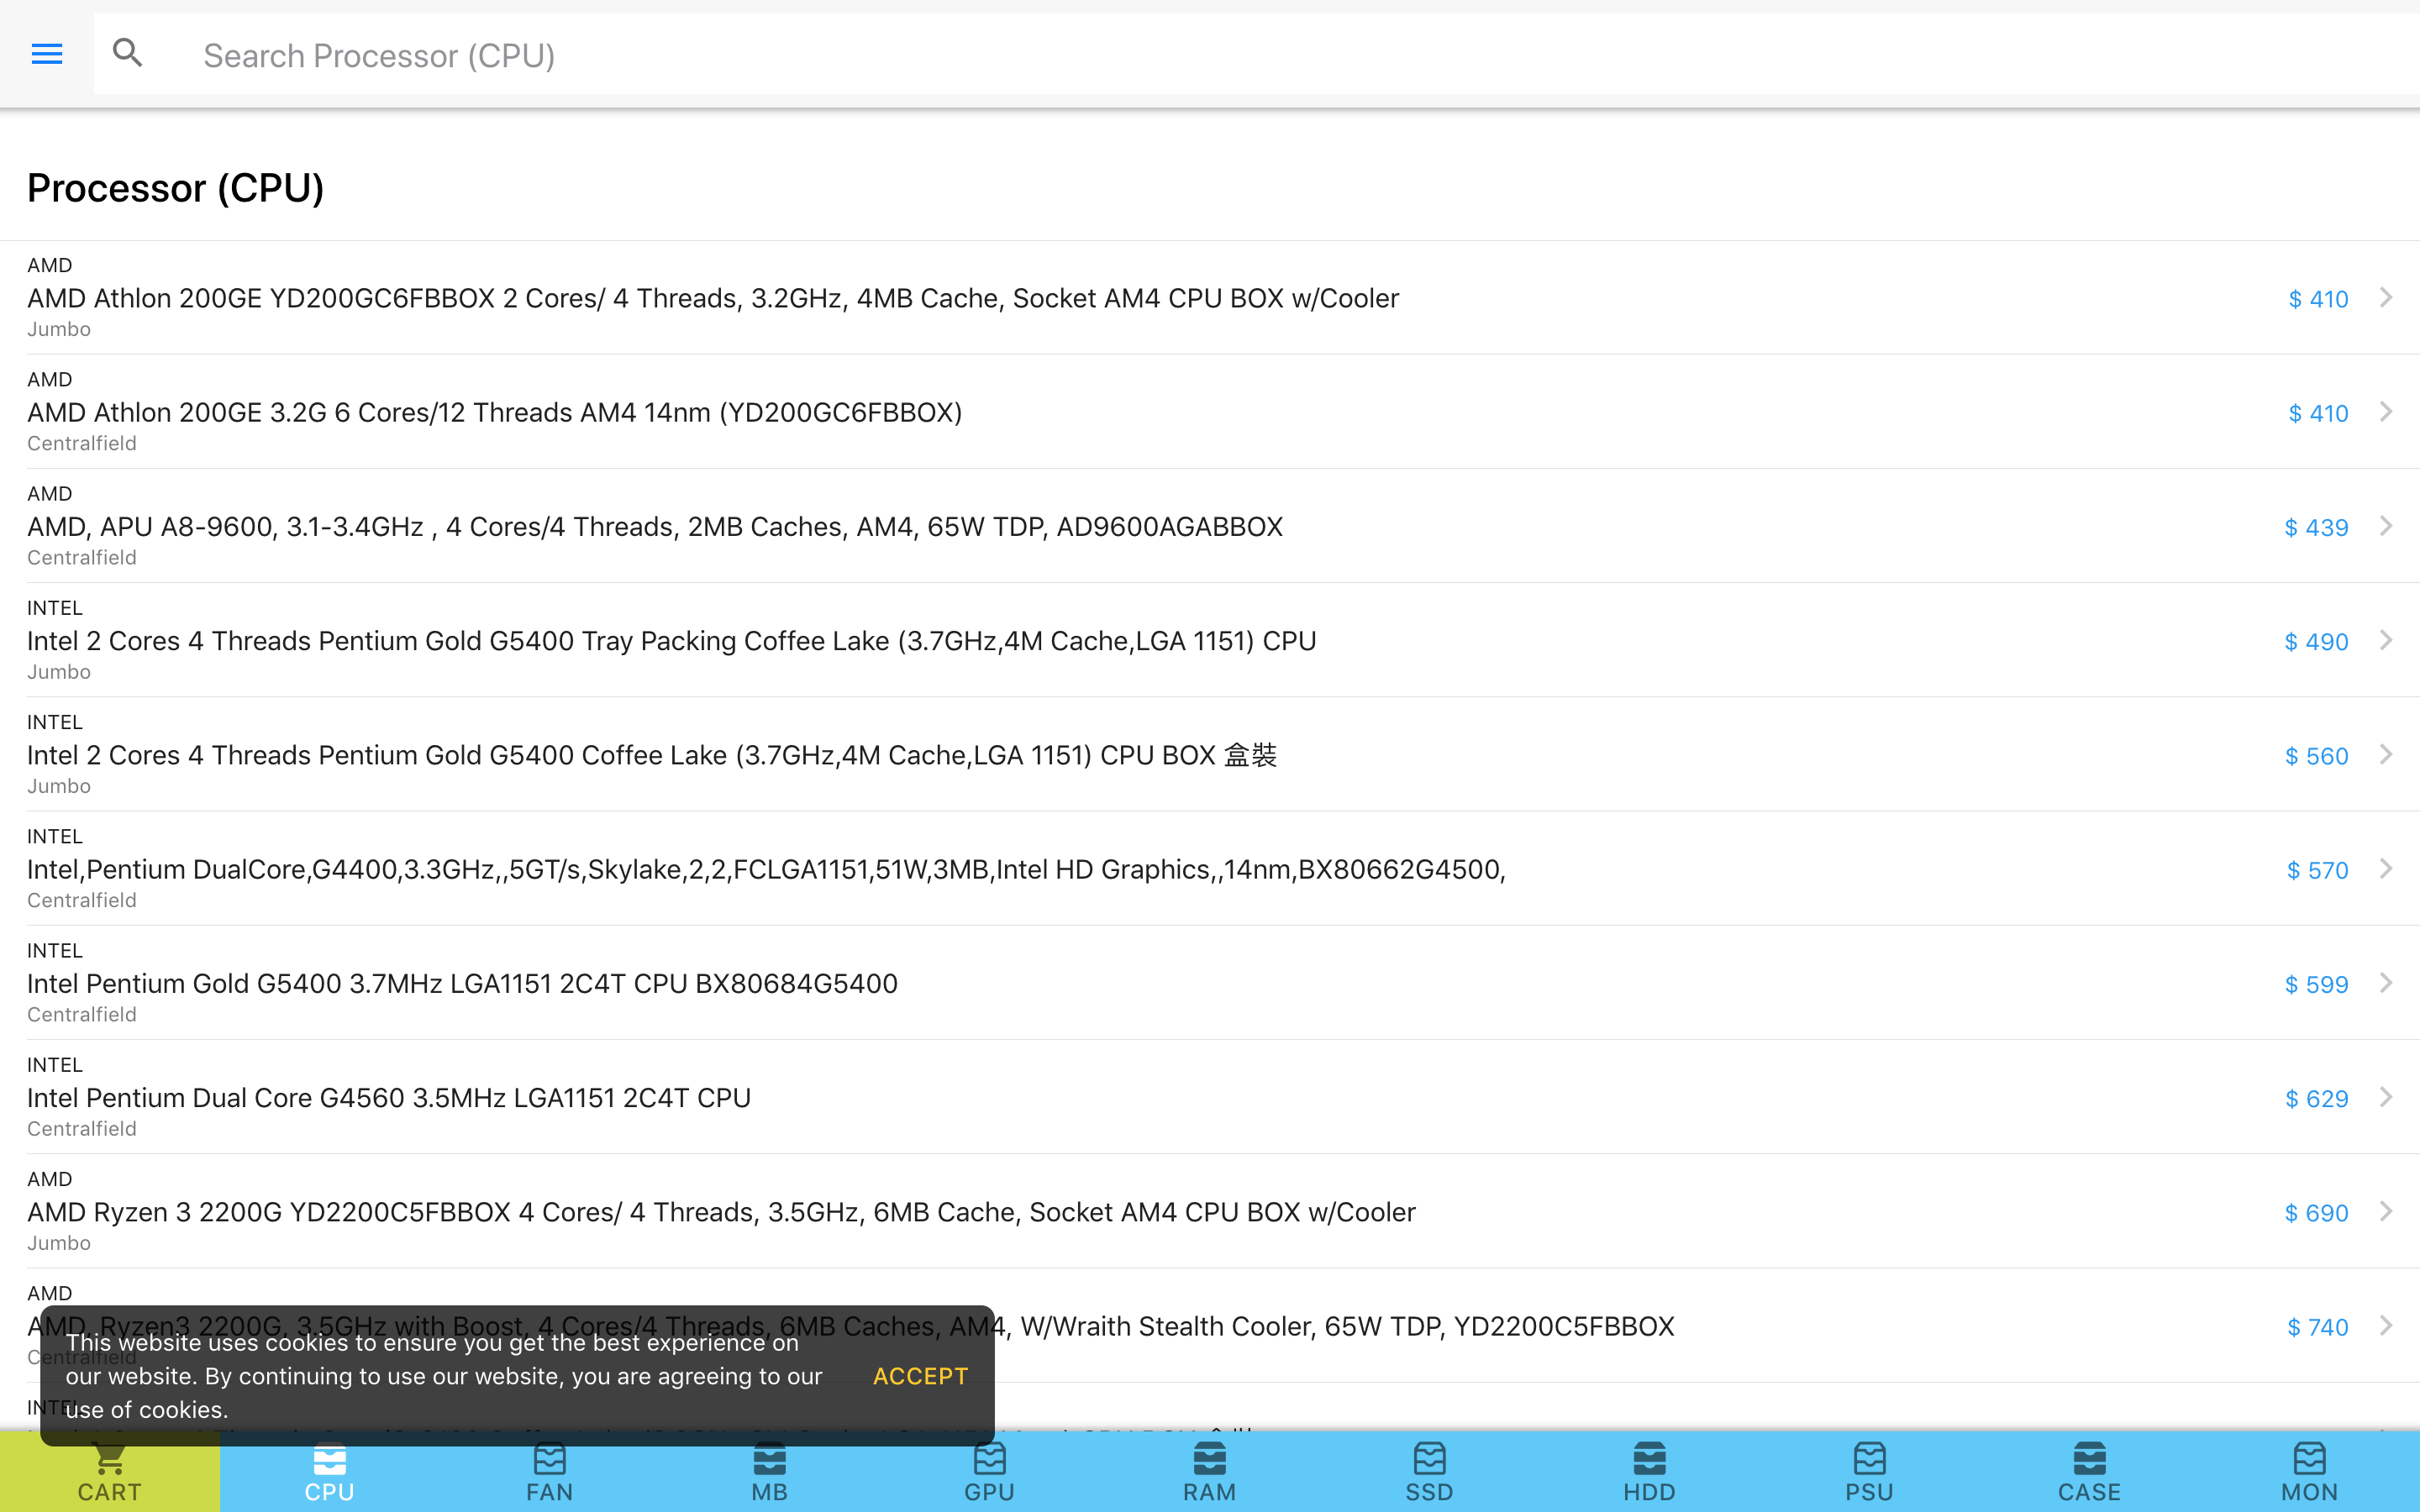Open AMD Athlon 200GE YD200GC6FBBOX 2 Cores listing
Image resolution: width=2420 pixels, height=1512 pixels.
click(x=1210, y=298)
